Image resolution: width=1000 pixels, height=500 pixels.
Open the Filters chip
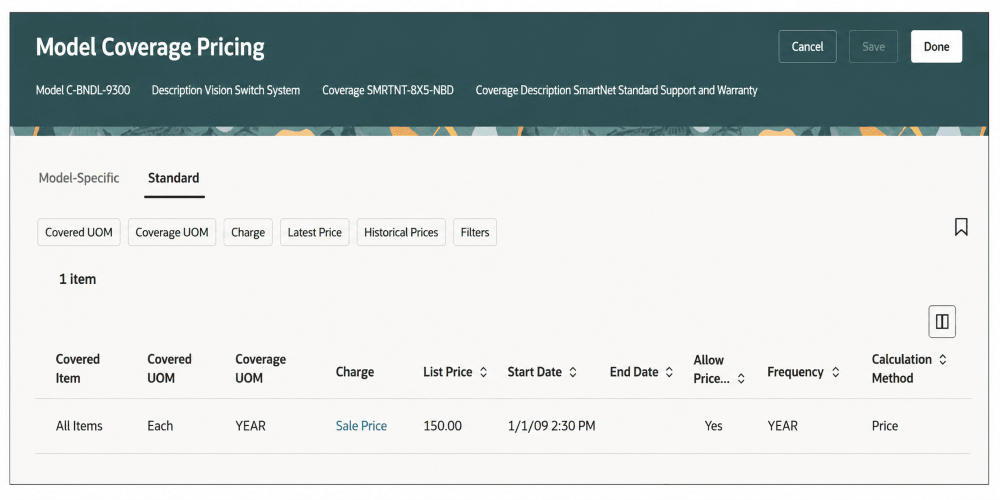pyautogui.click(x=474, y=232)
